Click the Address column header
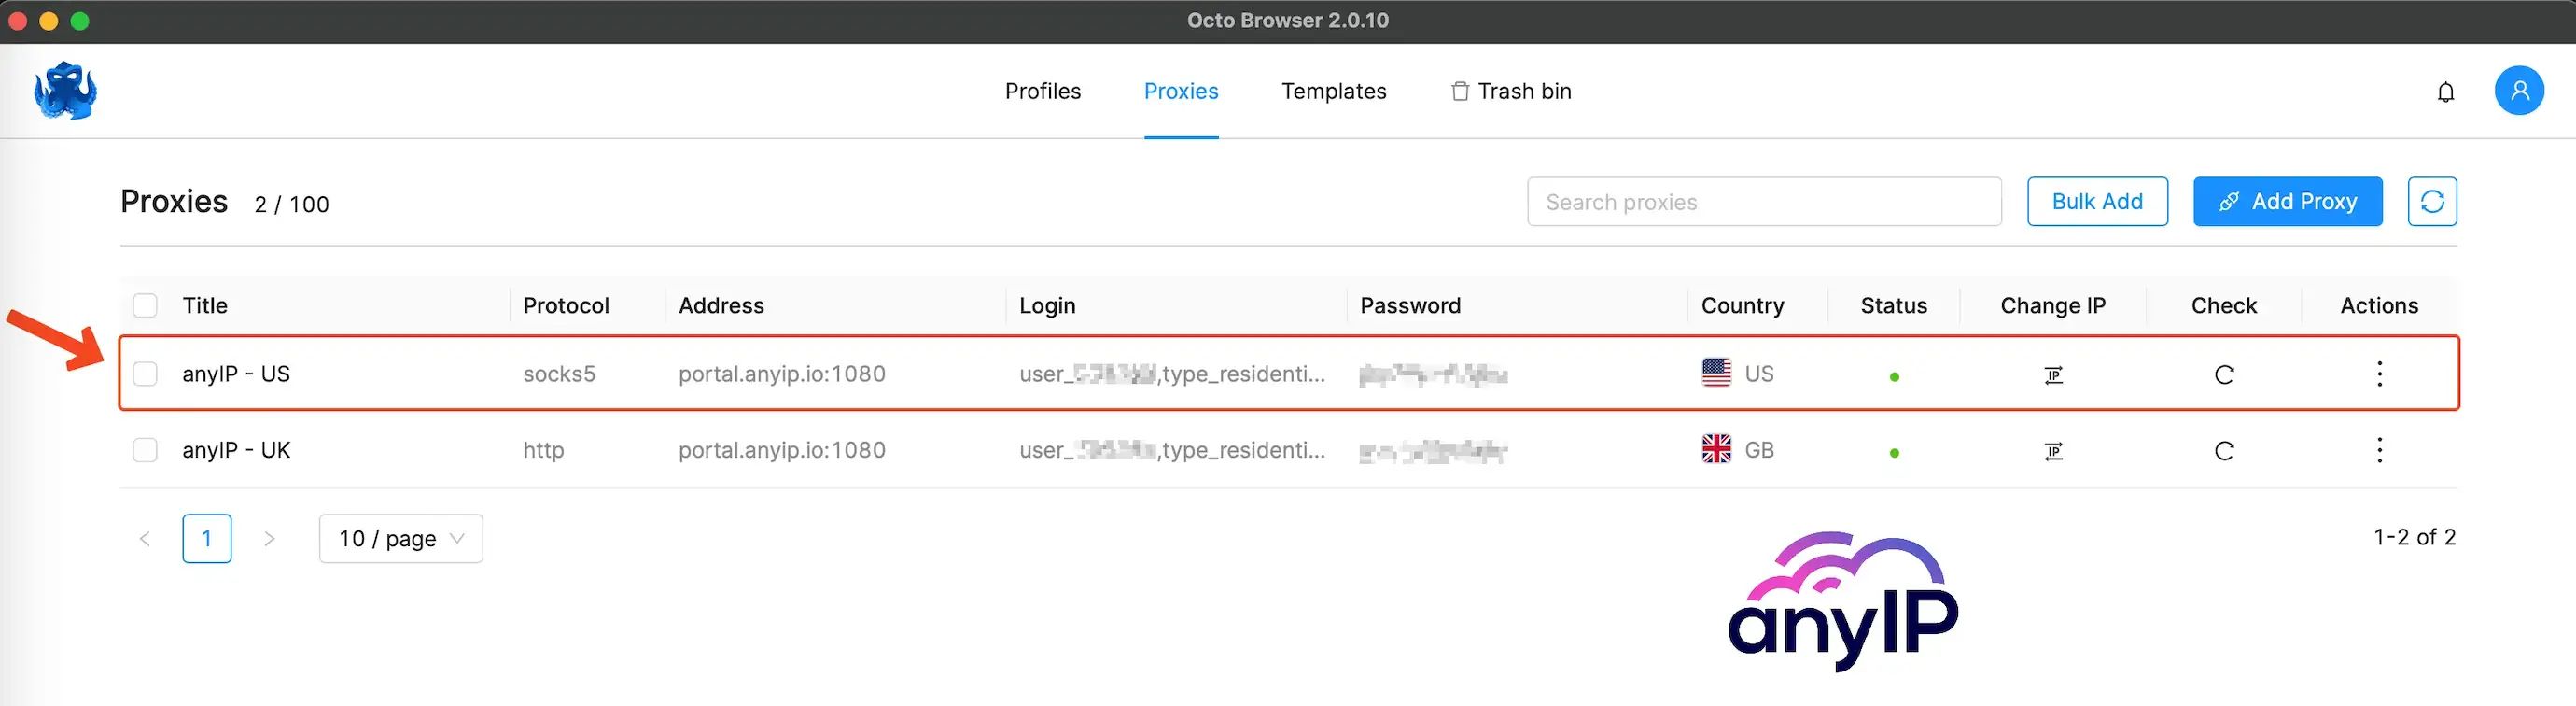The image size is (2576, 706). tap(721, 305)
